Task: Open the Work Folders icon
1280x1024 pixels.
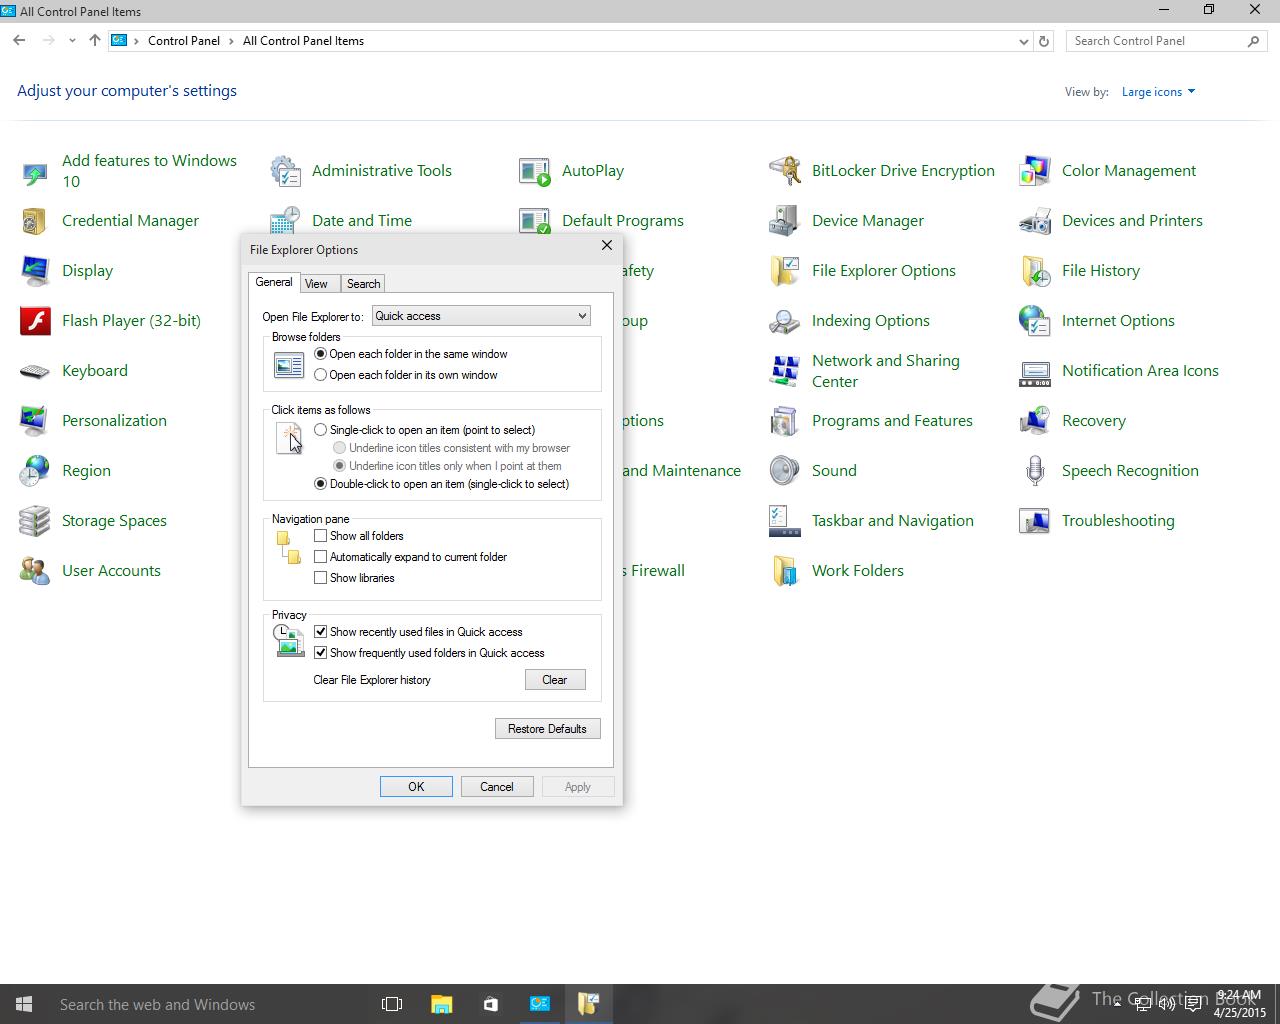Action: pos(785,571)
